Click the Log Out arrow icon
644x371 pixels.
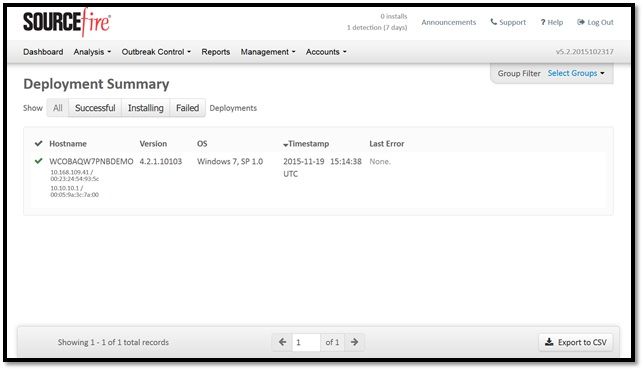point(581,22)
